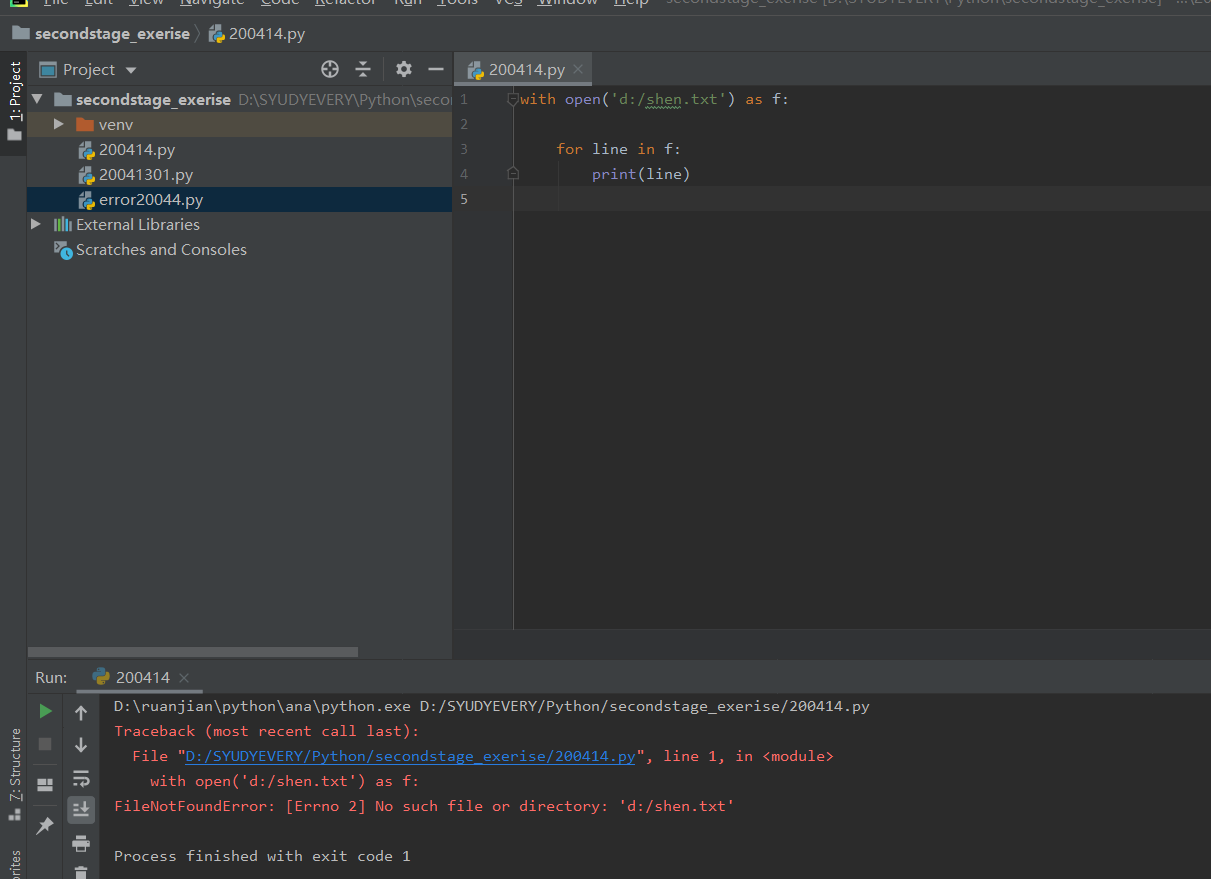The image size is (1211, 879).
Task: Click Python file icon beside error20044.py
Action: pyautogui.click(x=87, y=199)
